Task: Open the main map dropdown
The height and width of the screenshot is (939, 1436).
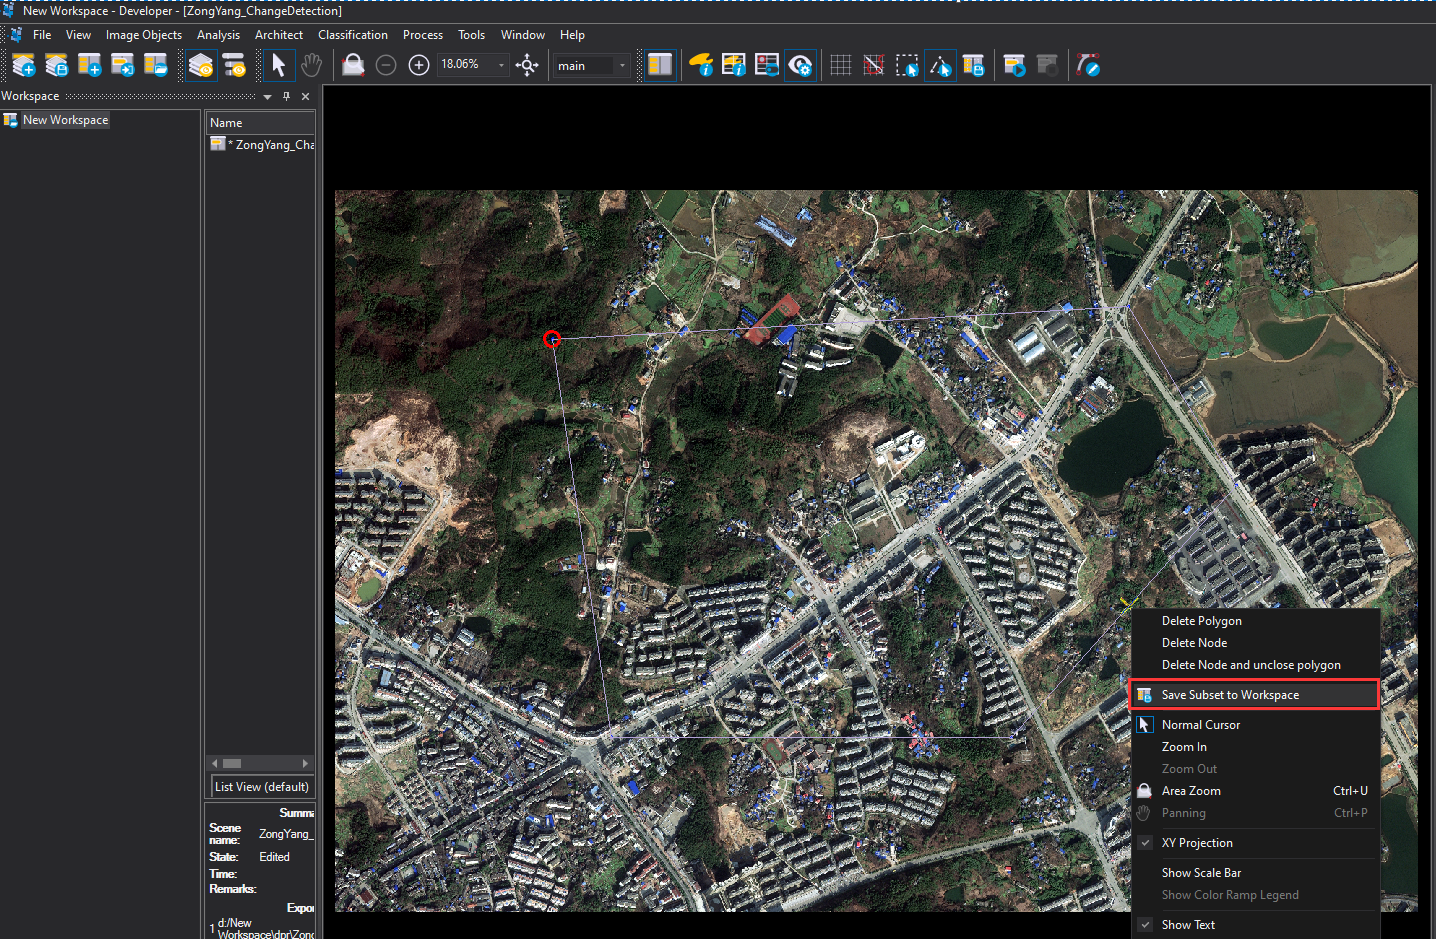Action: pyautogui.click(x=622, y=66)
